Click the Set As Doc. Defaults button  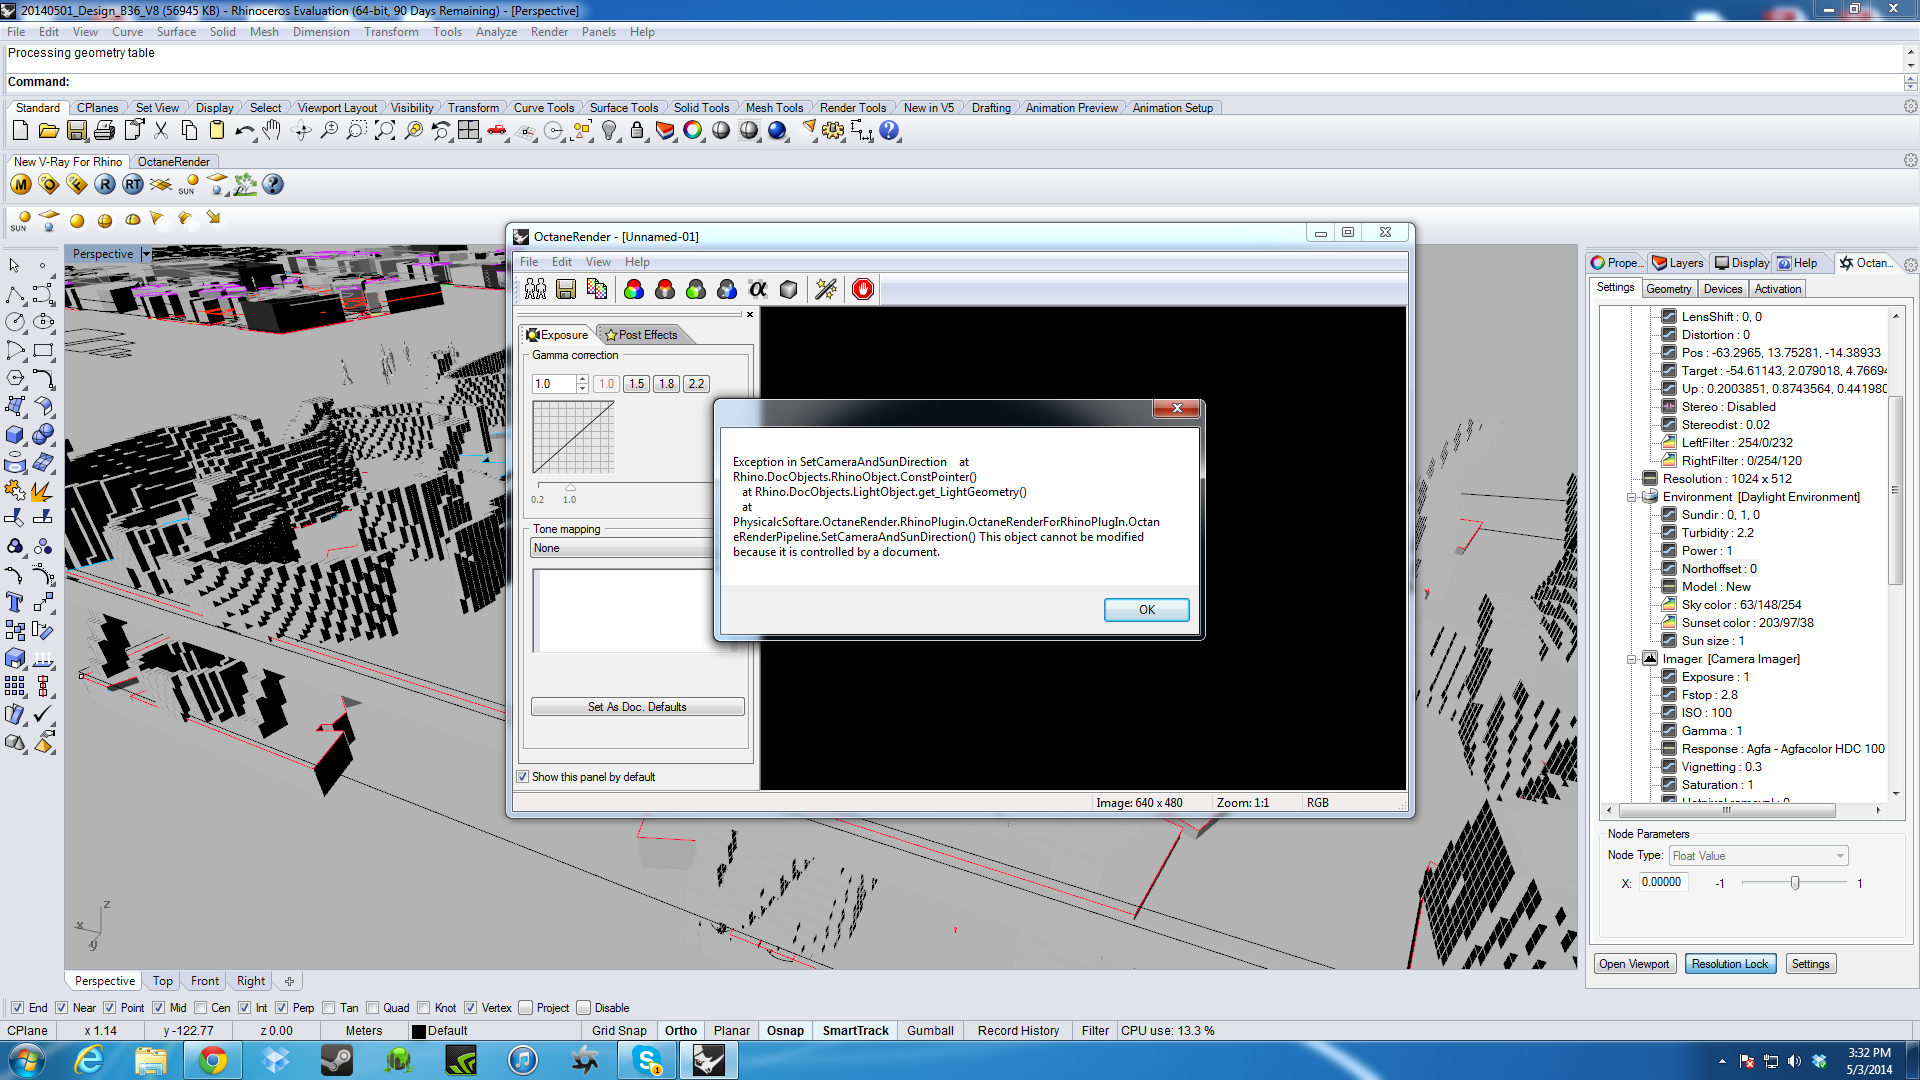637,707
